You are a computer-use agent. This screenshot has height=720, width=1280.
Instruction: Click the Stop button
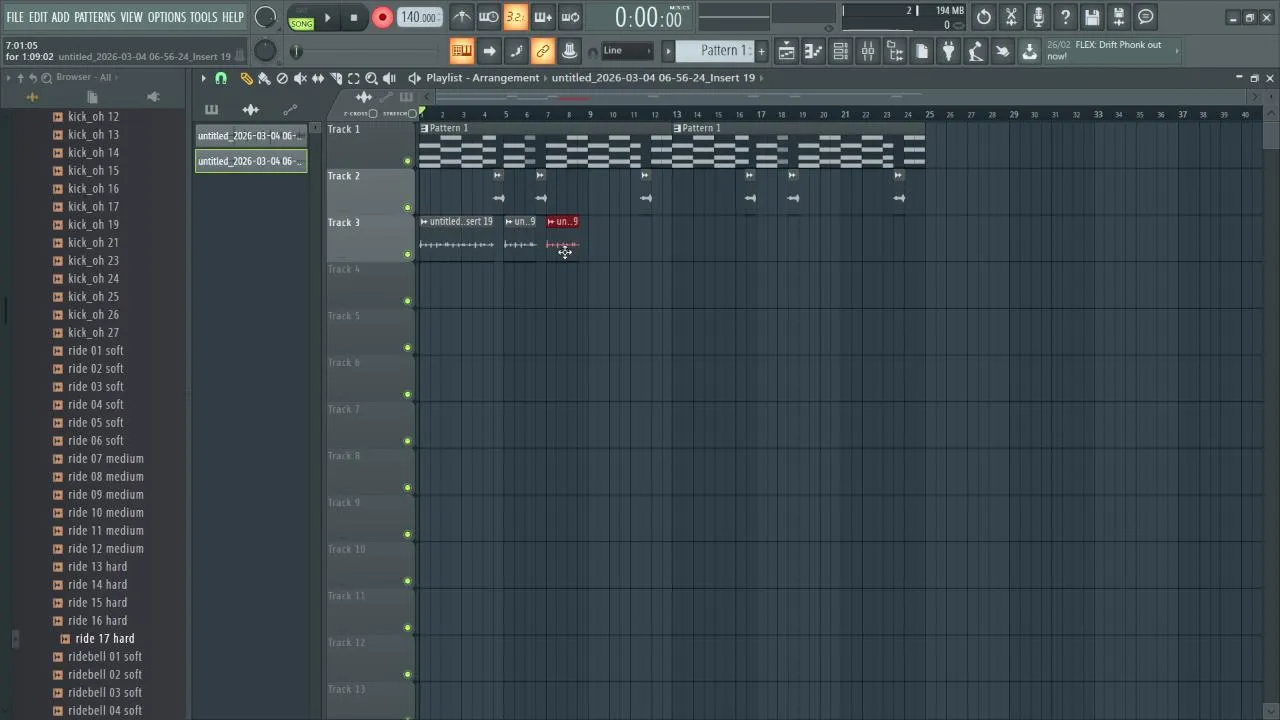pyautogui.click(x=354, y=17)
